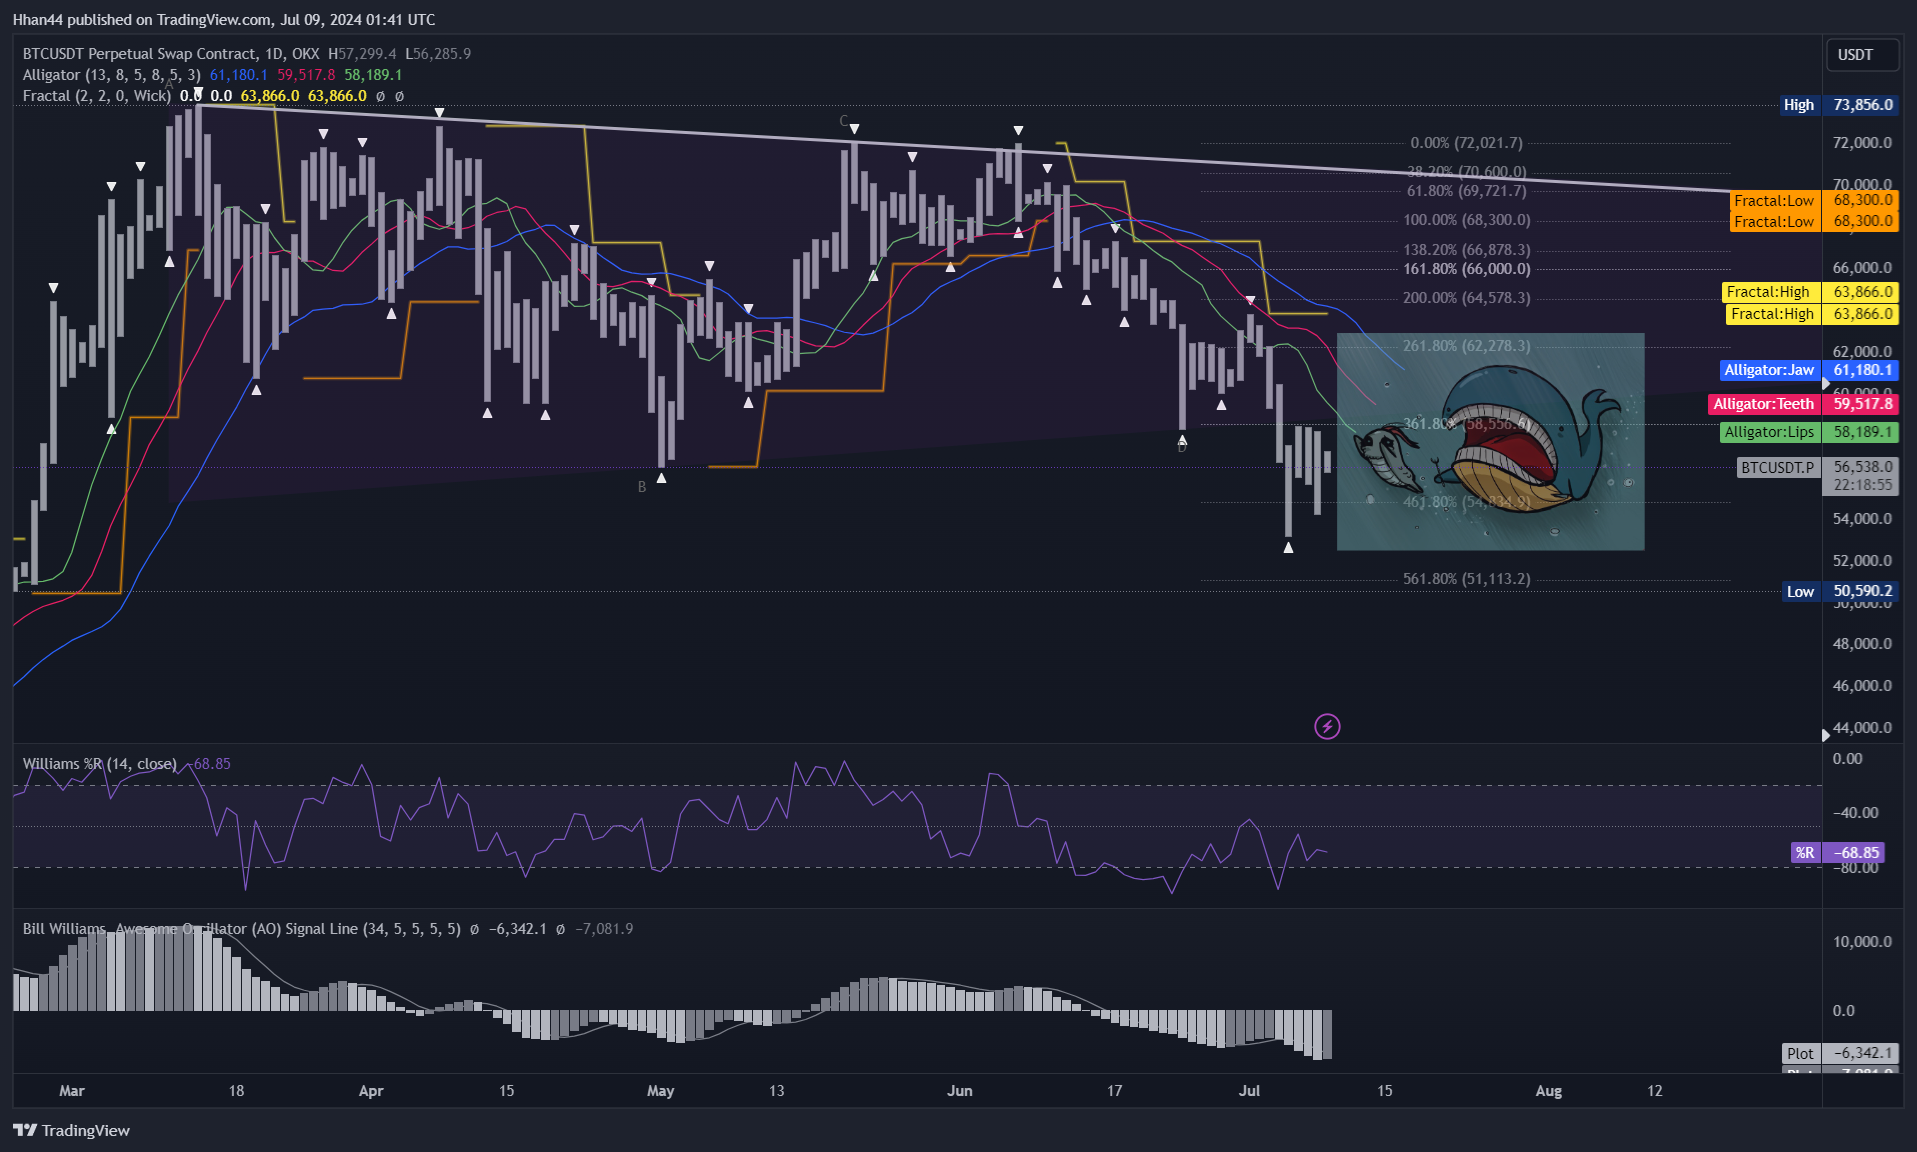Click the TradingView logo at bottom left

pyautogui.click(x=72, y=1130)
